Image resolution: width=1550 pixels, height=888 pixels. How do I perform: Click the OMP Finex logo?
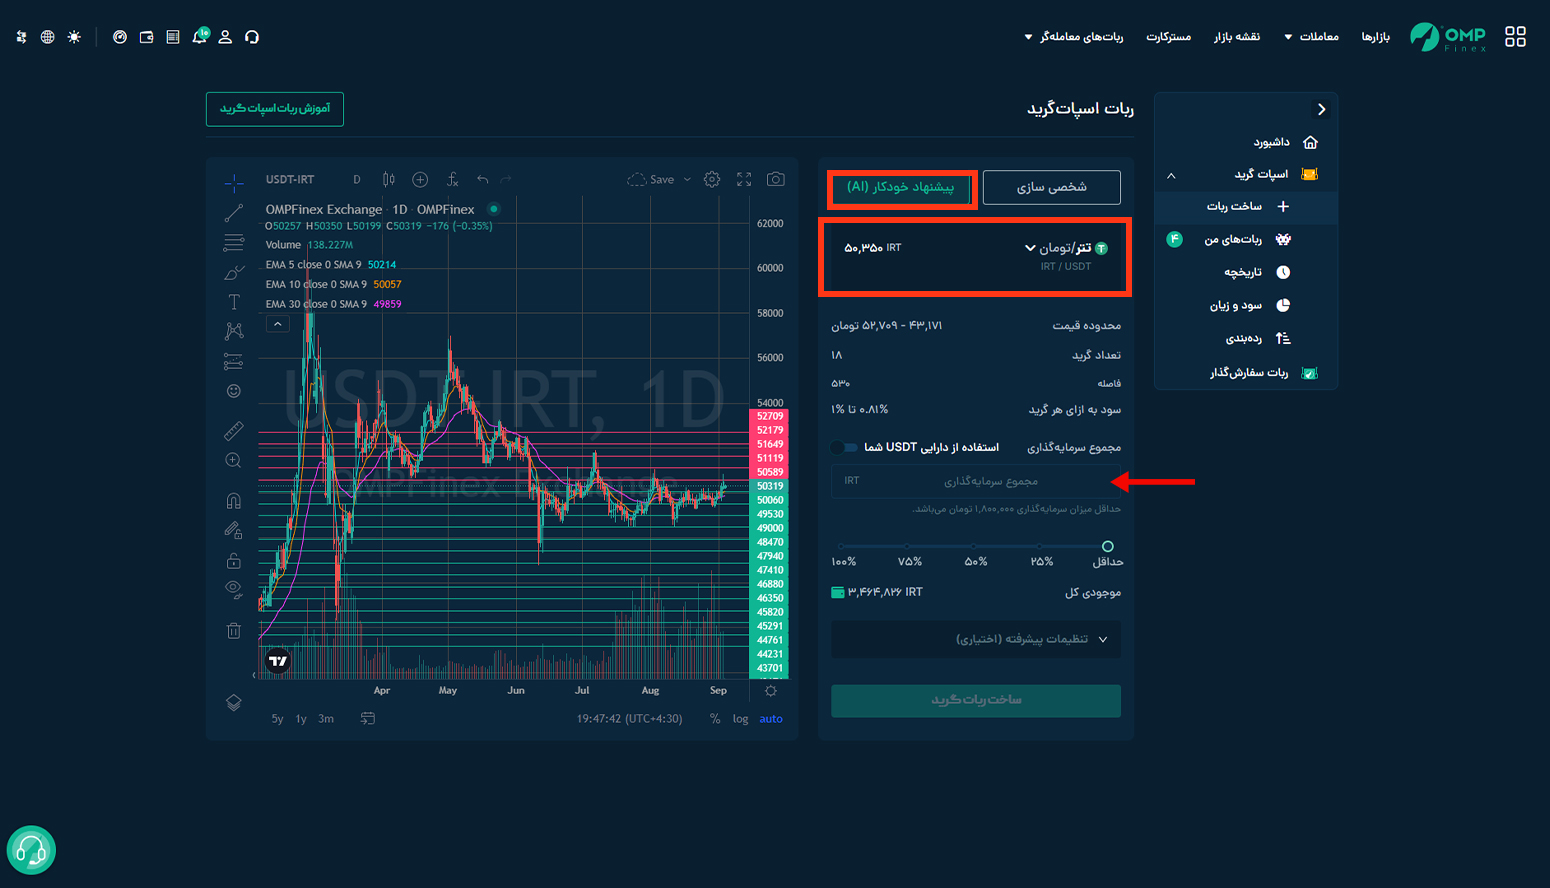point(1448,37)
